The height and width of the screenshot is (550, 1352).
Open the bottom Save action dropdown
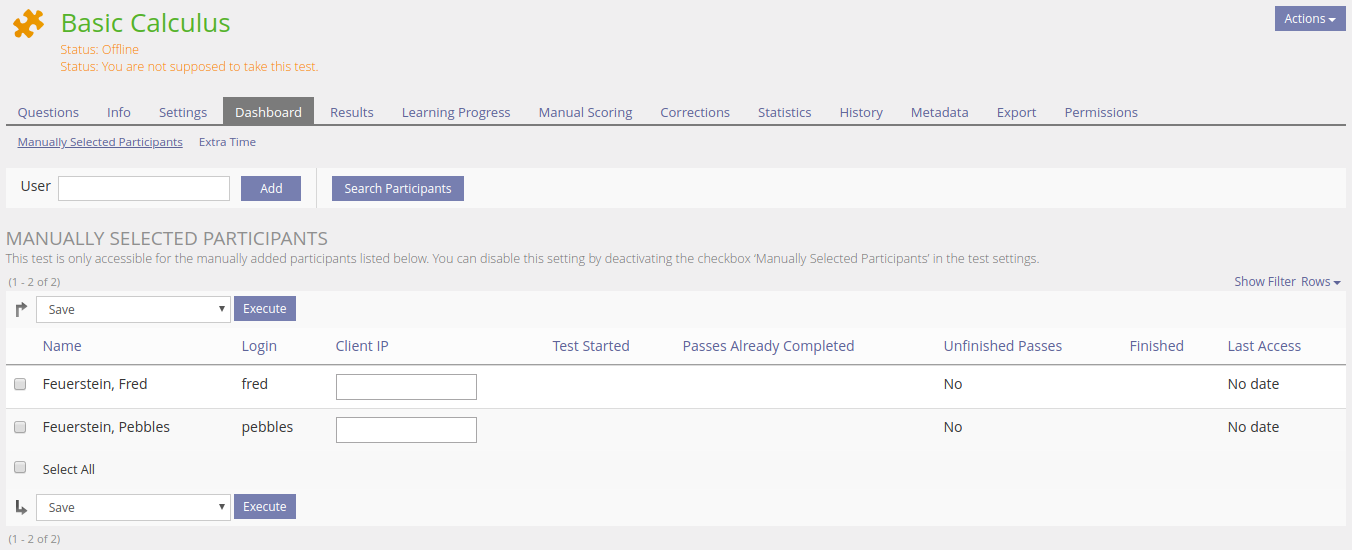pos(133,508)
